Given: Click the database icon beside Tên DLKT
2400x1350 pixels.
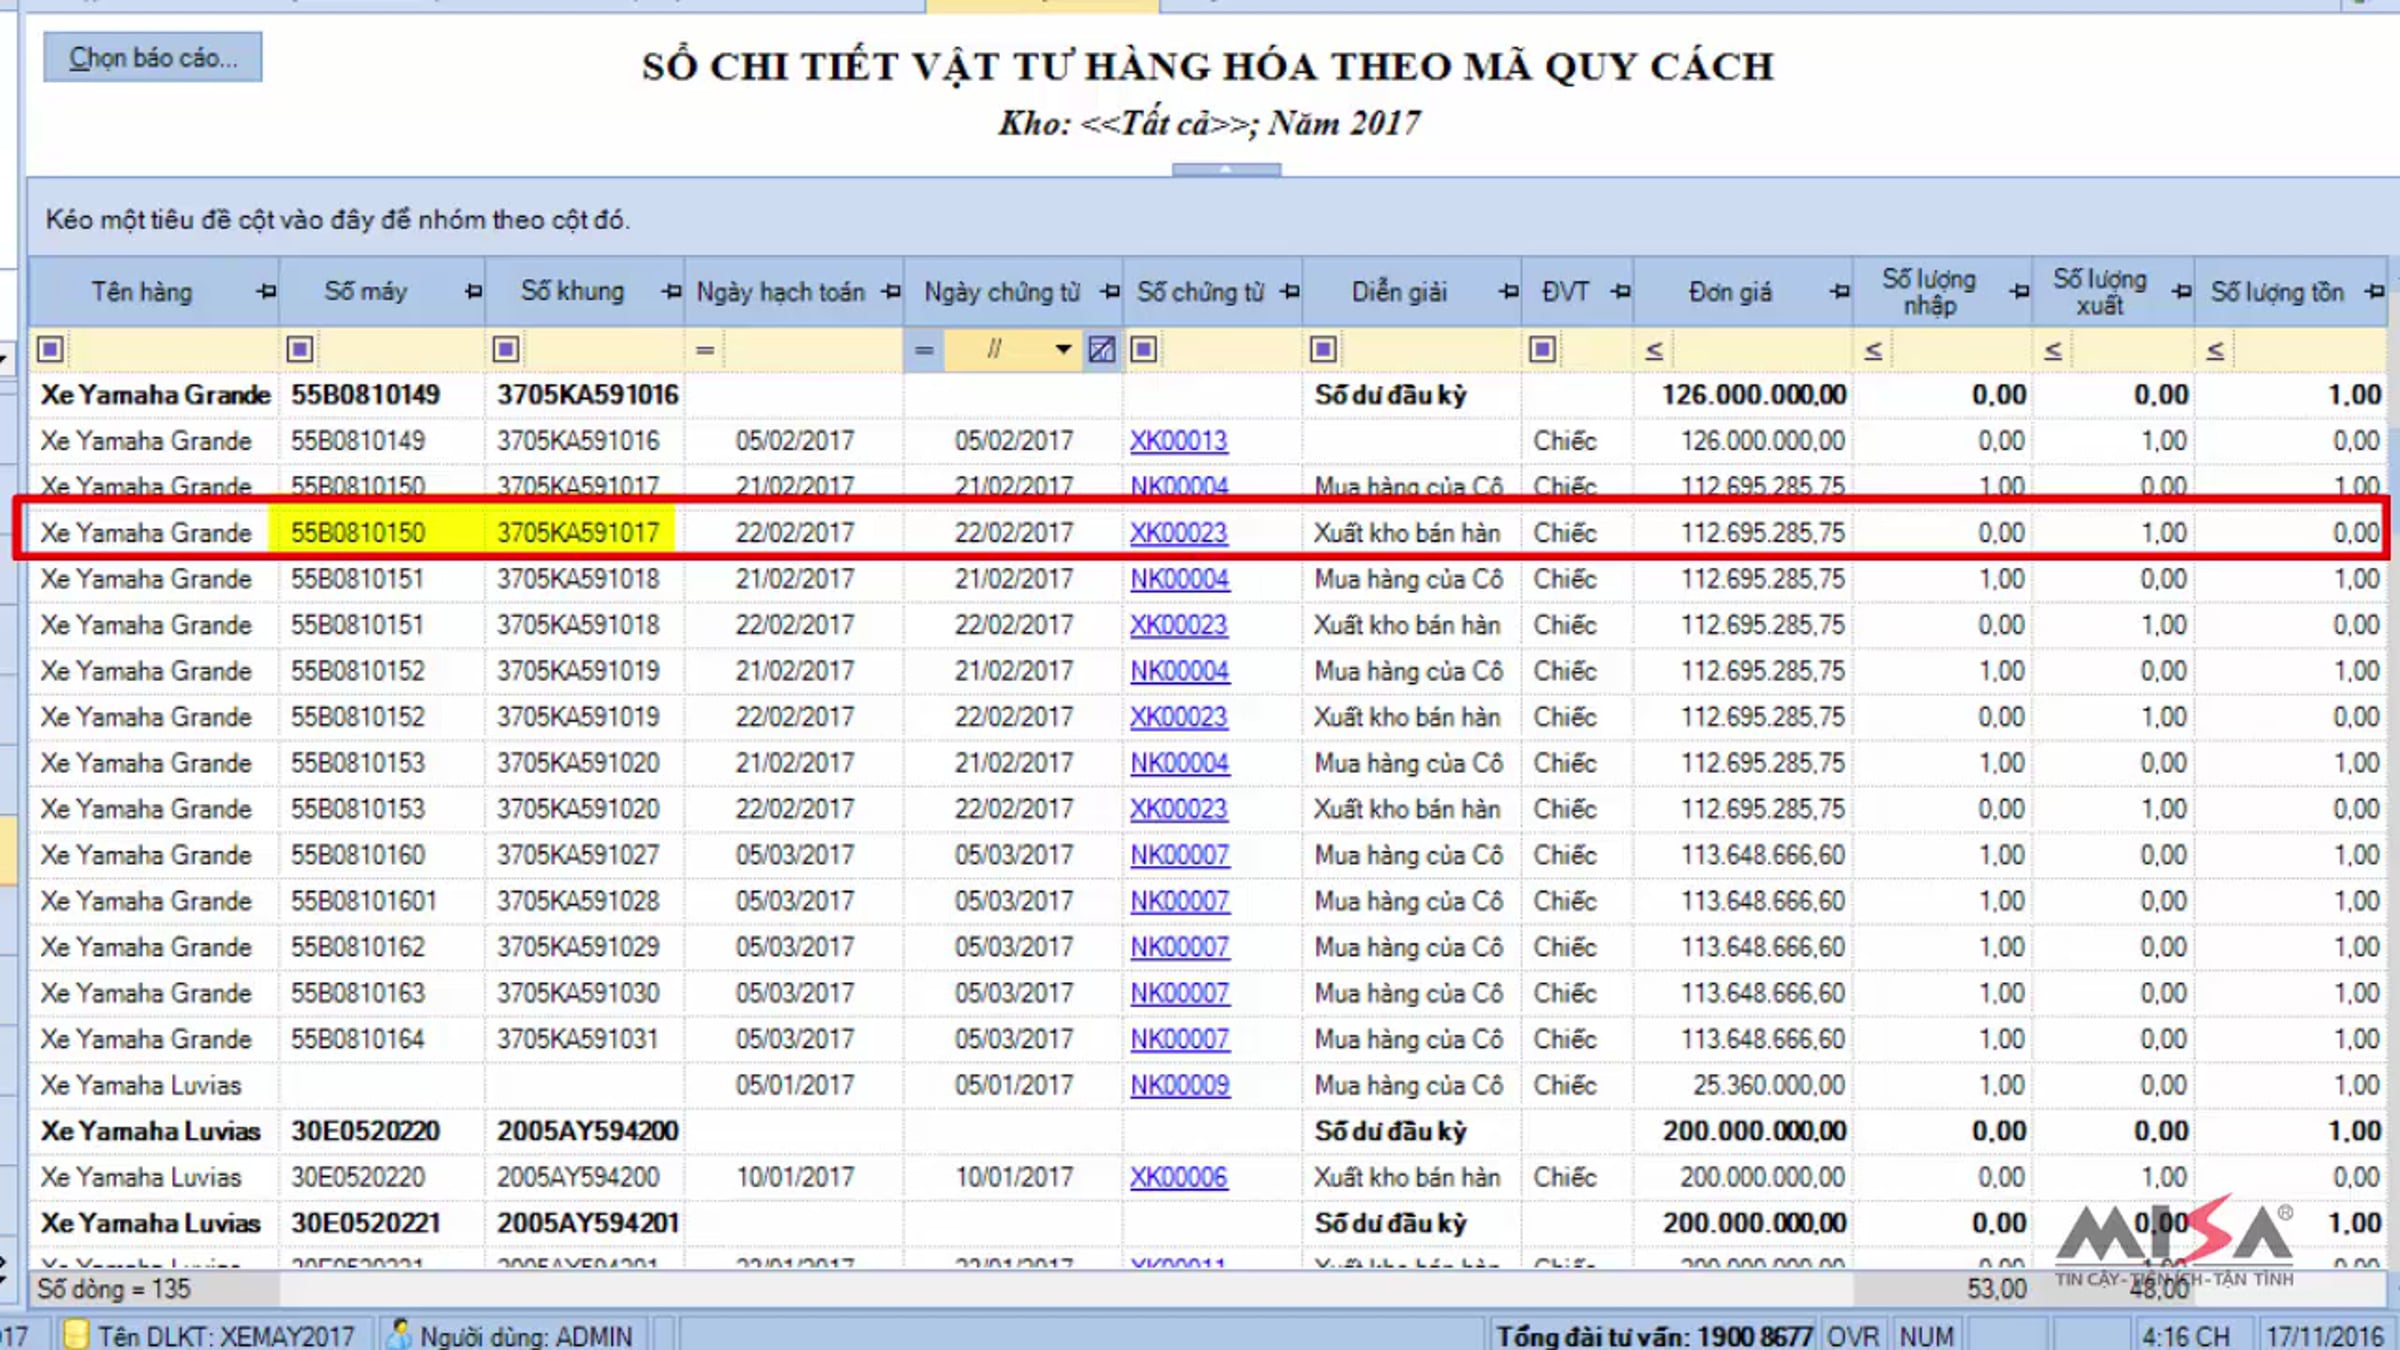Looking at the screenshot, I should [x=76, y=1334].
